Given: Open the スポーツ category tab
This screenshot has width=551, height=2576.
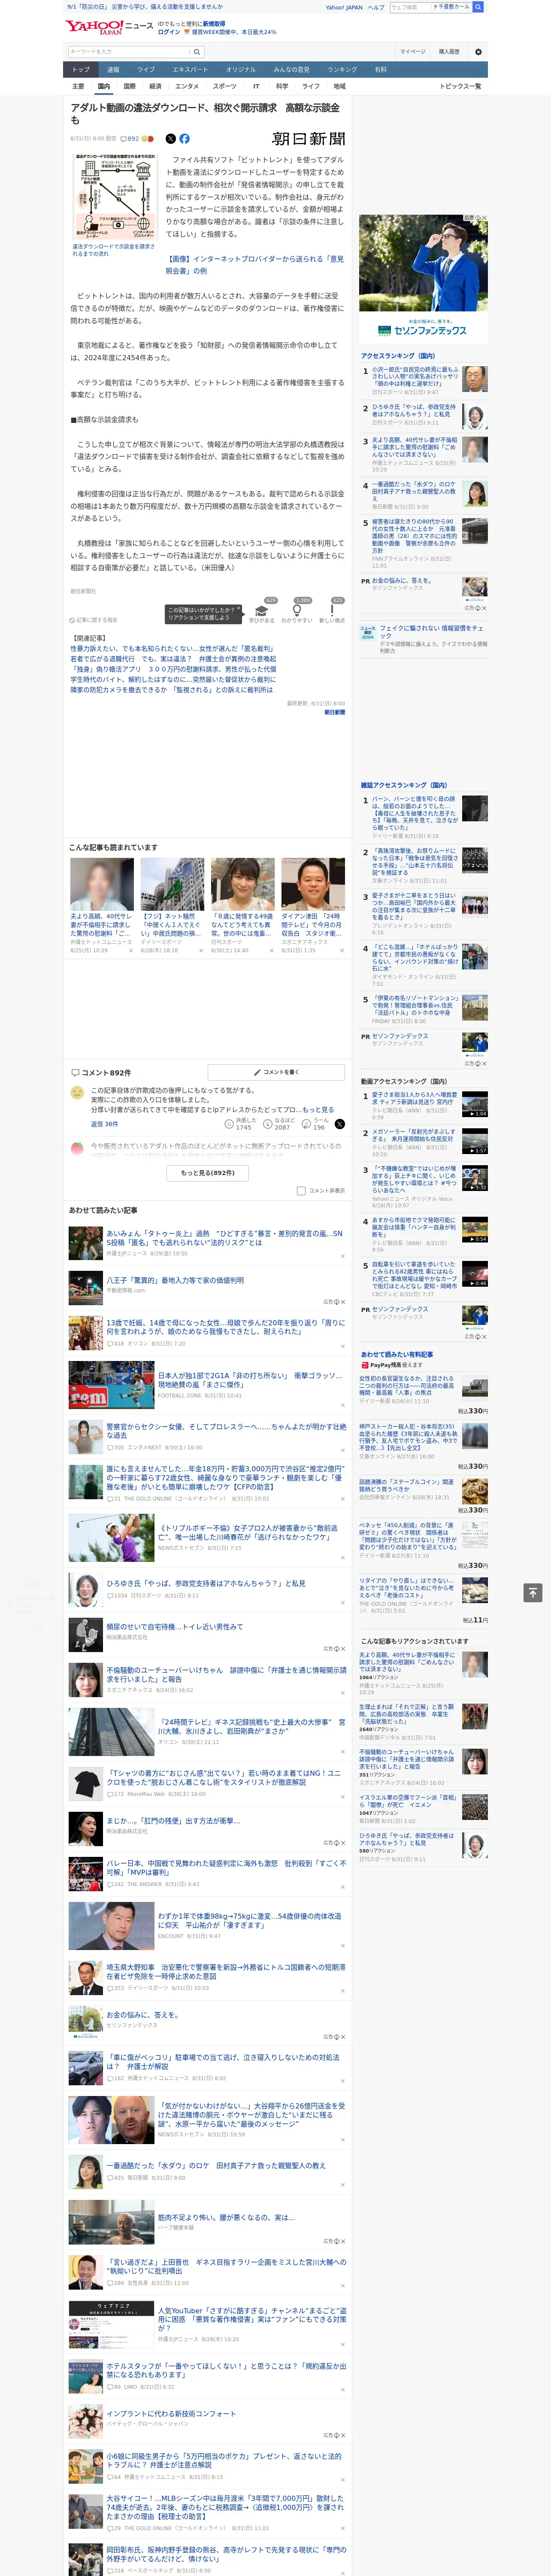Looking at the screenshot, I should tap(225, 86).
